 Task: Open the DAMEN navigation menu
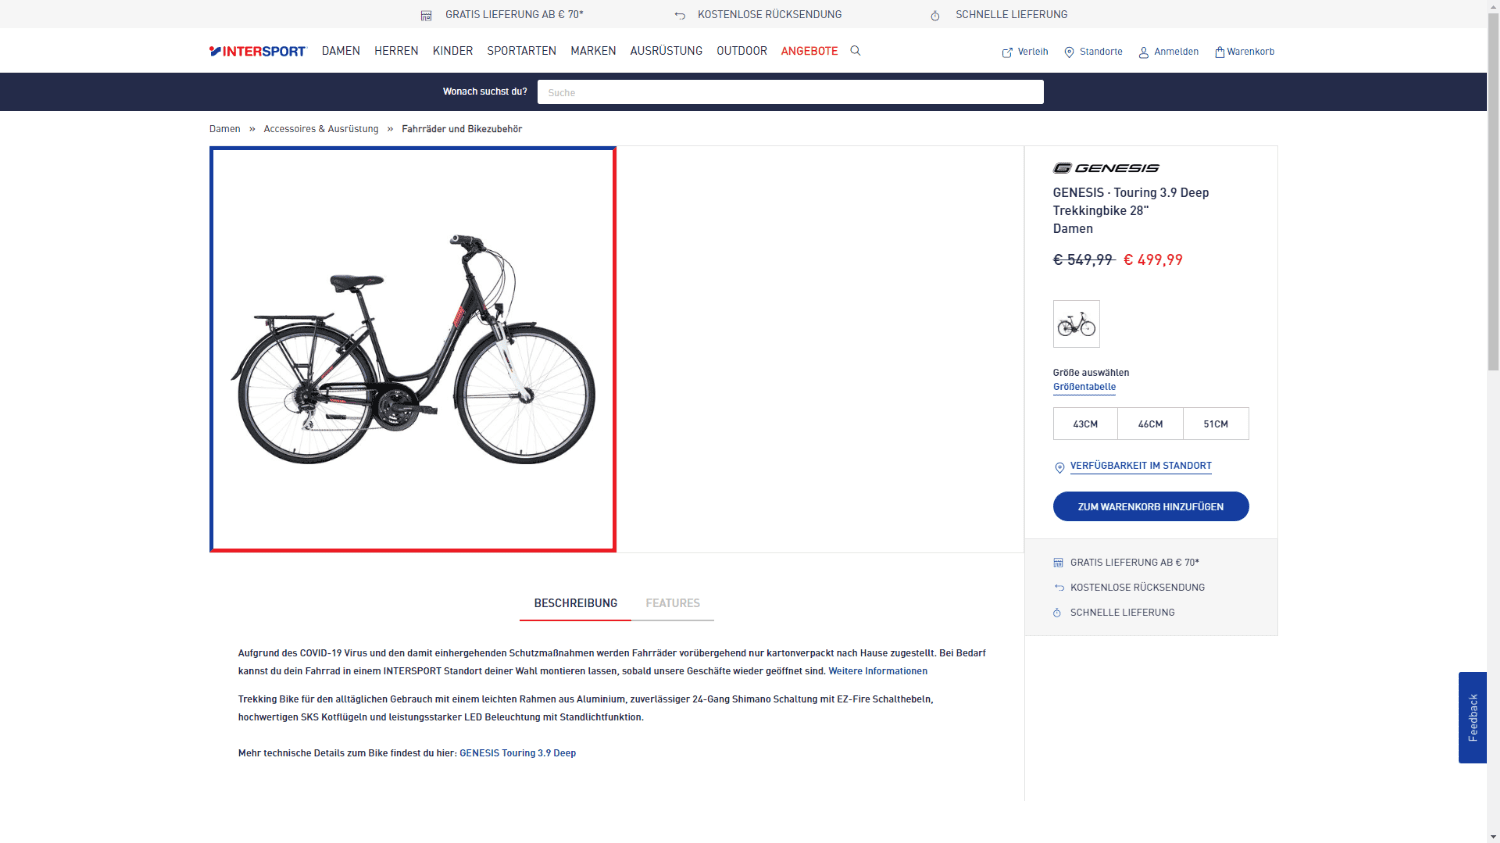pos(341,51)
